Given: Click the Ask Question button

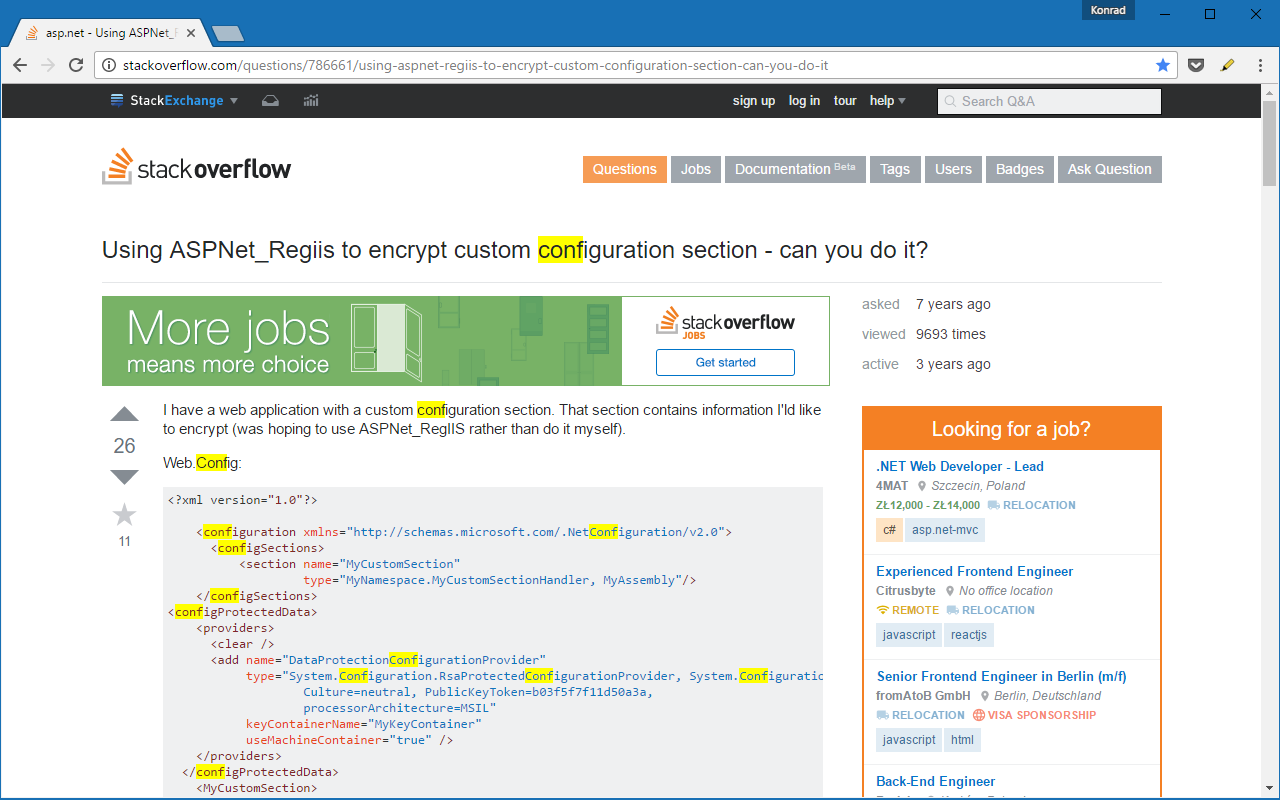Looking at the screenshot, I should 1109,169.
